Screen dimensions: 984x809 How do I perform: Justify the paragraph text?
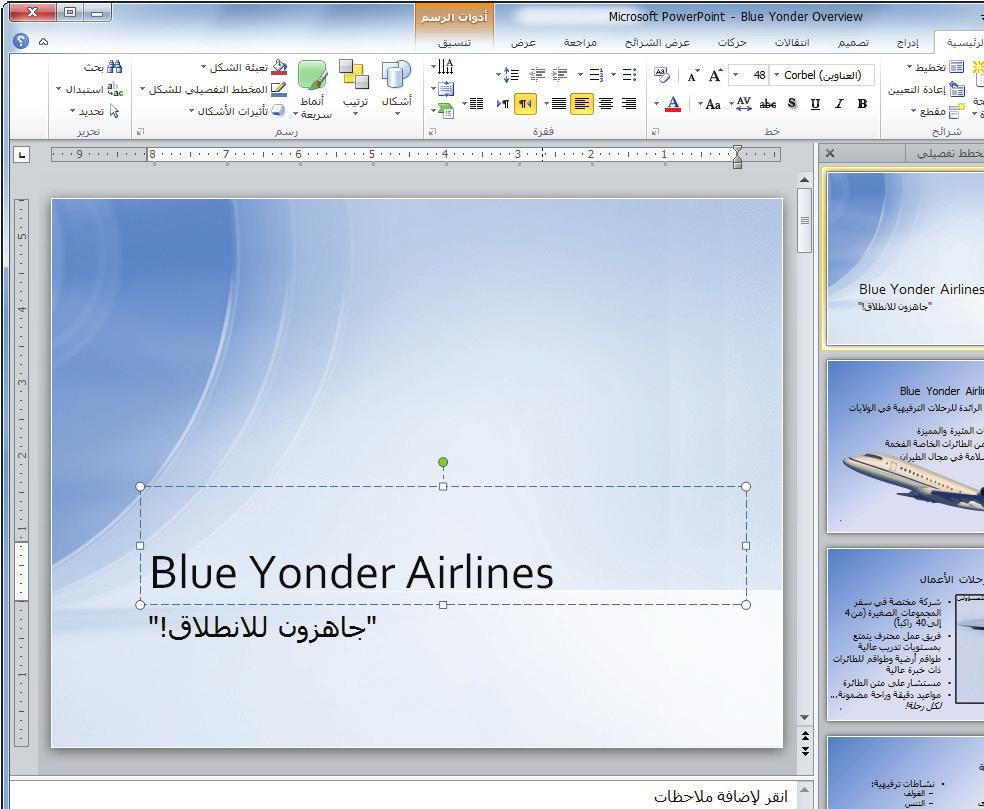[x=559, y=104]
